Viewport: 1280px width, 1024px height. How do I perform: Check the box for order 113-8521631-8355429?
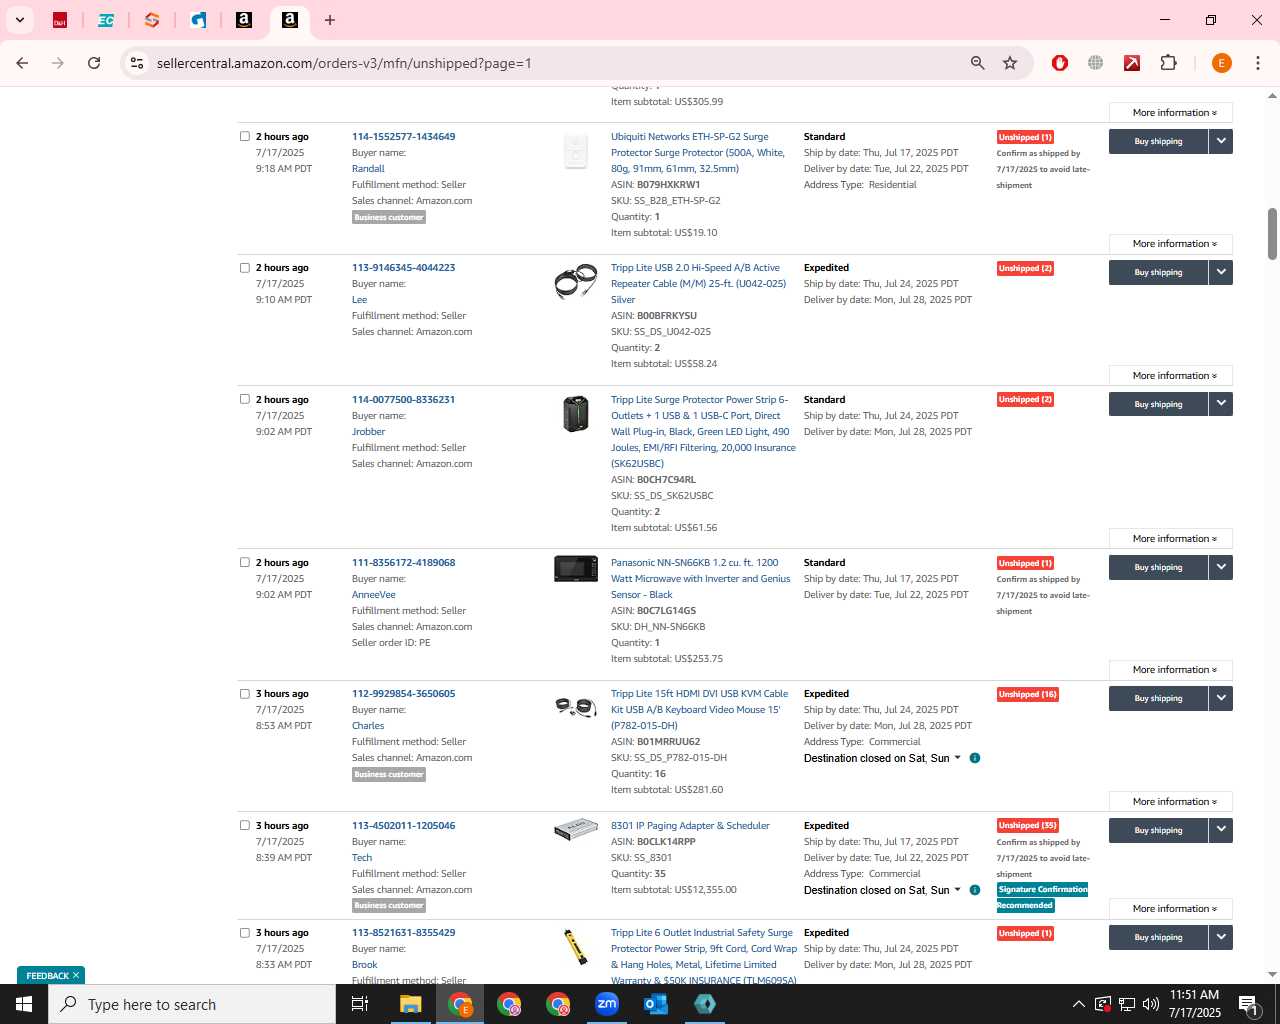(x=245, y=932)
